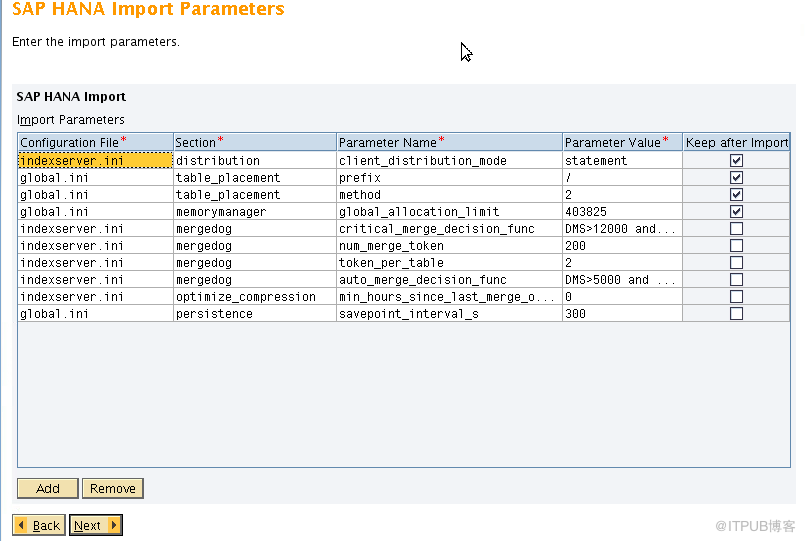Go Back to previous step
The width and height of the screenshot is (805, 541).
click(39, 525)
